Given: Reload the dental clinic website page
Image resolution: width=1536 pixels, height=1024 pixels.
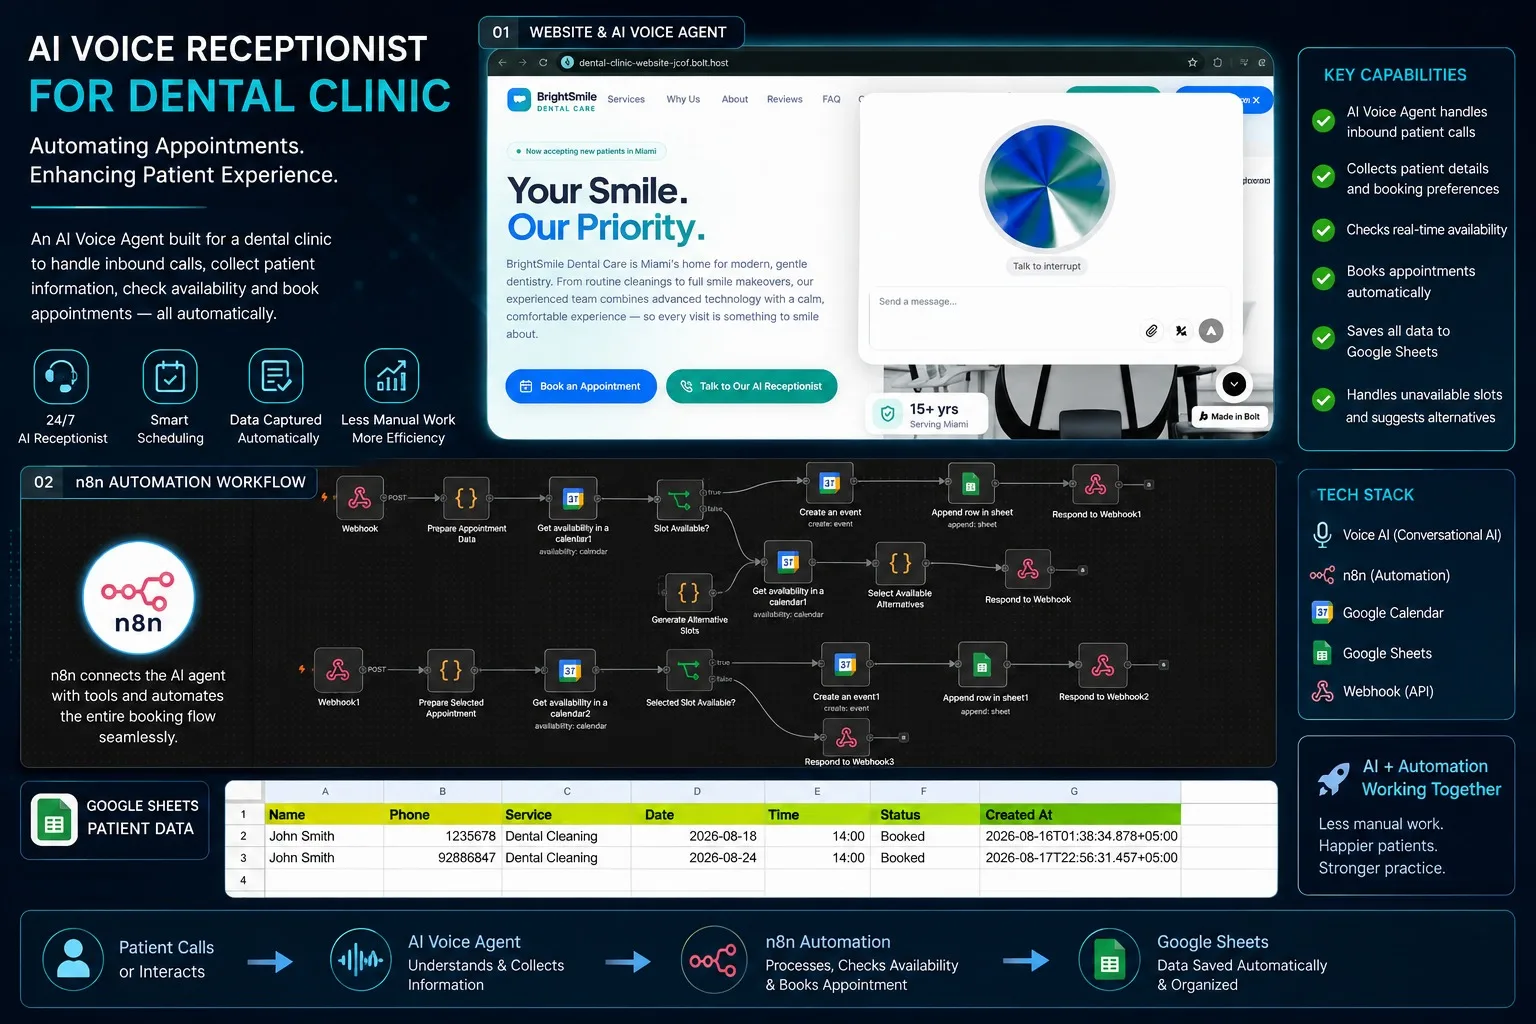Looking at the screenshot, I should click(543, 62).
